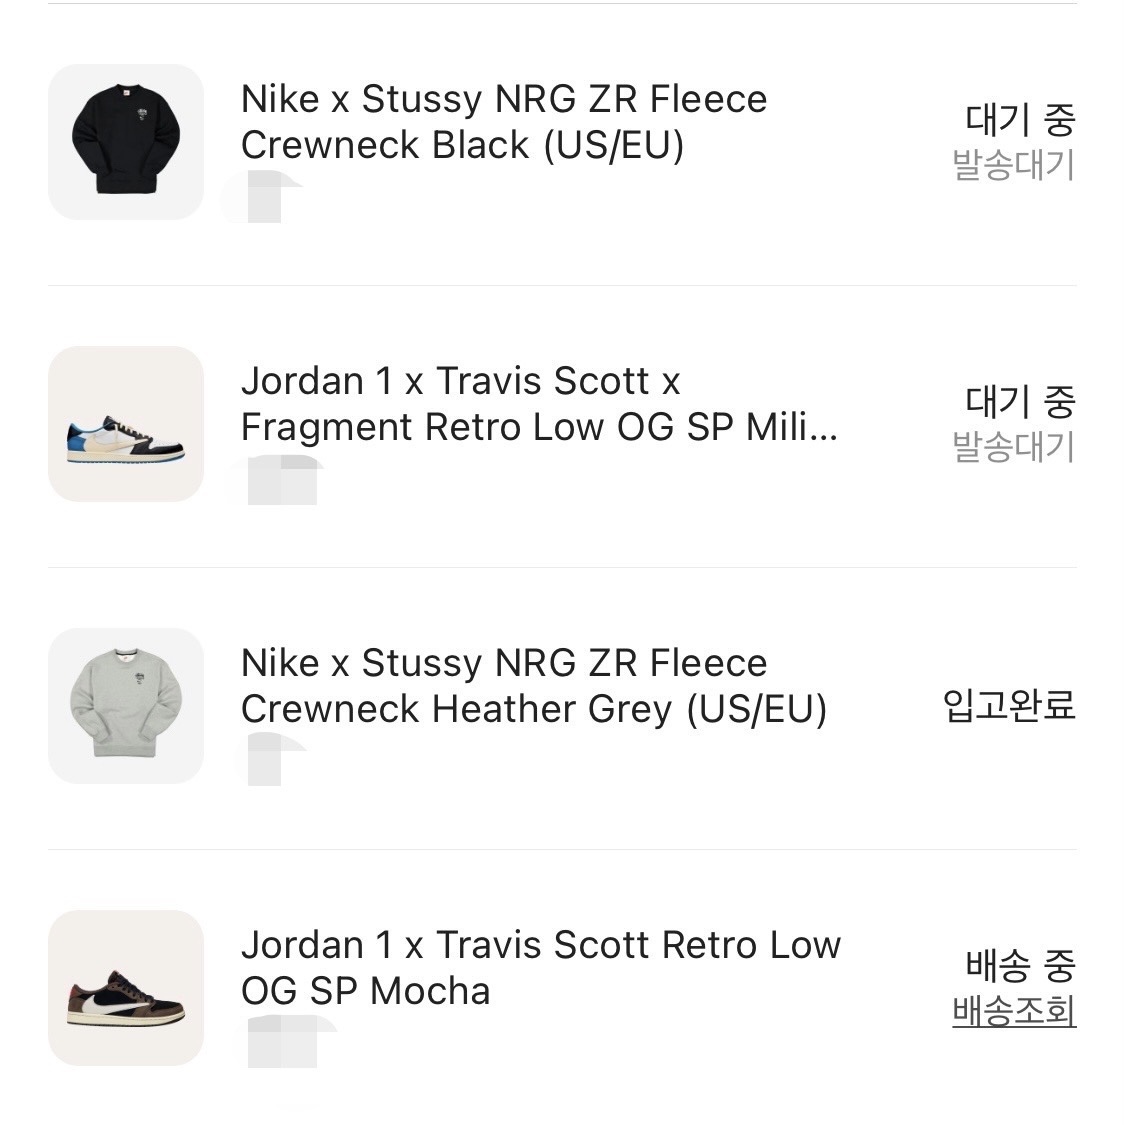Open Nike x Stussy Crewneck Black title
Screen dimensions: 1125x1125
(504, 122)
